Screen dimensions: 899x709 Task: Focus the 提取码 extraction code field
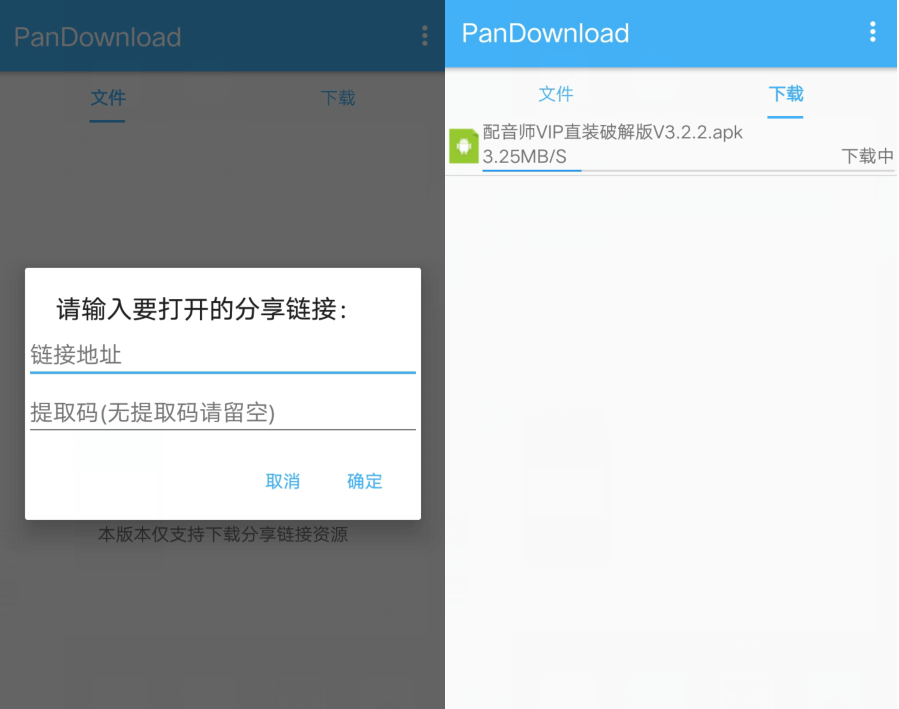222,413
